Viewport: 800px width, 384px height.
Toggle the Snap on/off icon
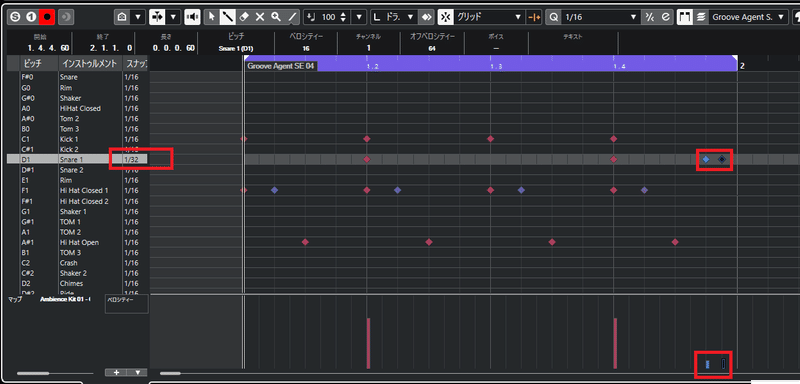pyautogui.click(x=445, y=17)
